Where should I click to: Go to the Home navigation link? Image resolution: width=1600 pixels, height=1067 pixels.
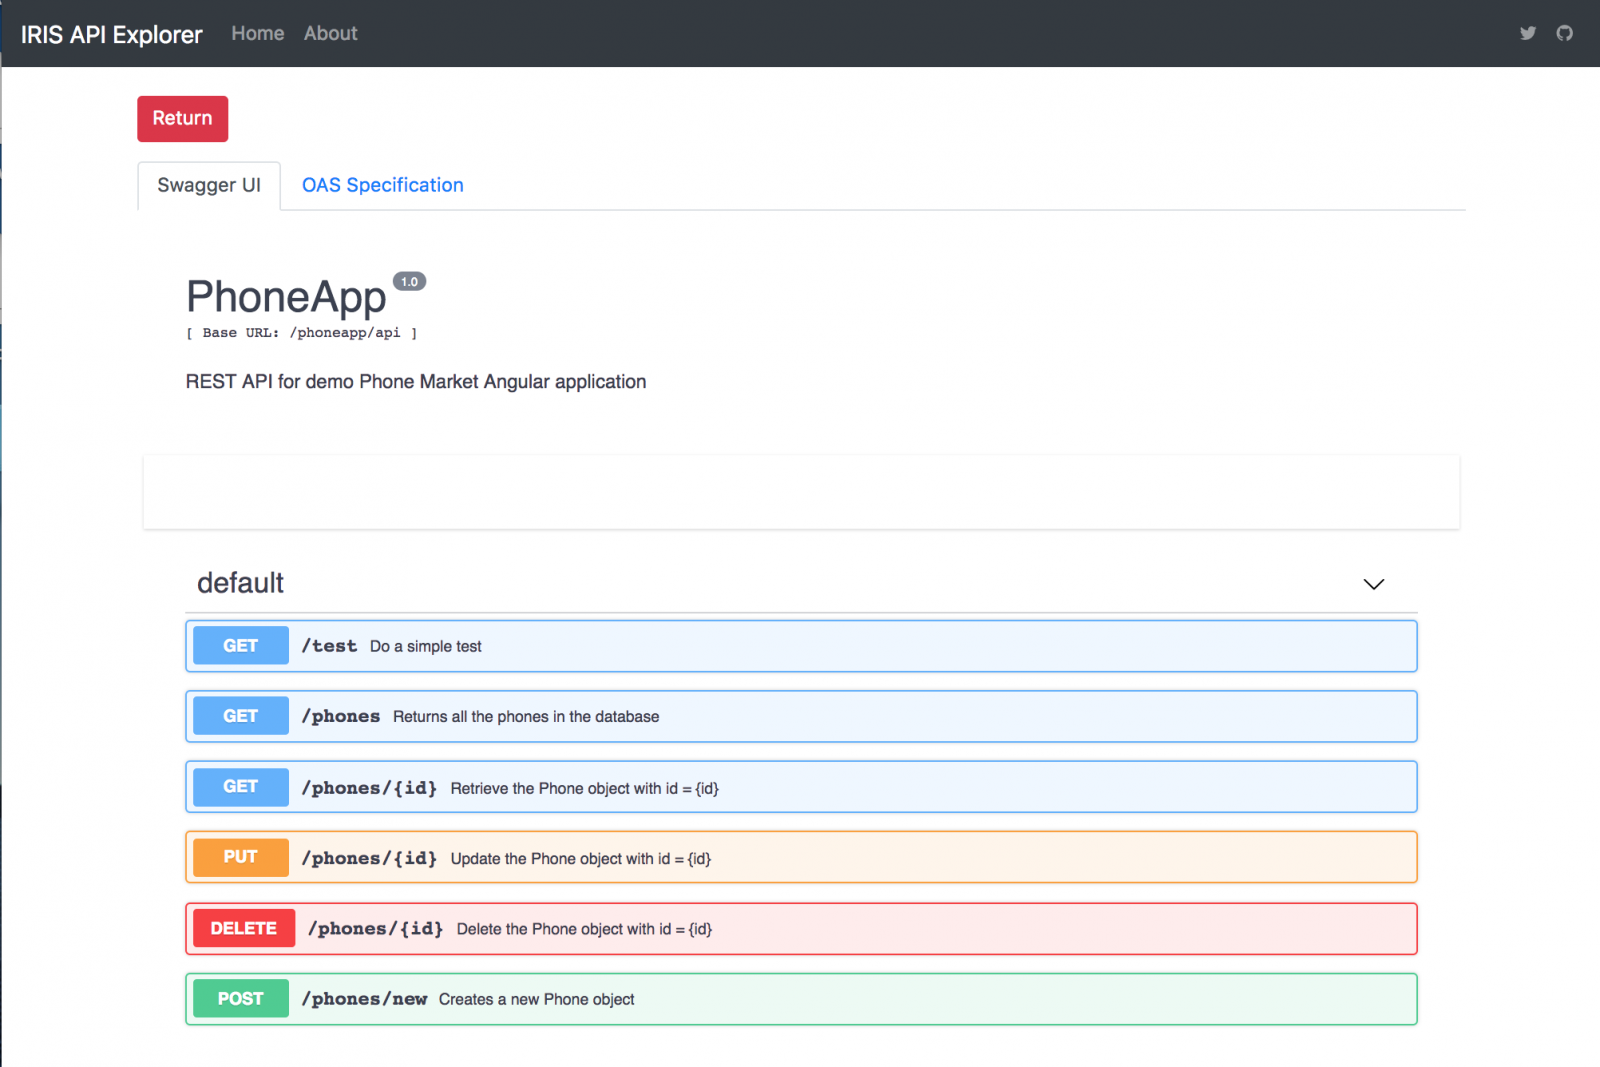coord(258,33)
